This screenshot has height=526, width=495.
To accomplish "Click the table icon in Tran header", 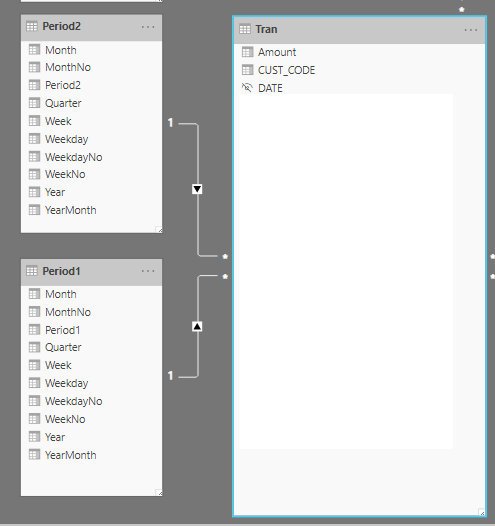I will (245, 29).
